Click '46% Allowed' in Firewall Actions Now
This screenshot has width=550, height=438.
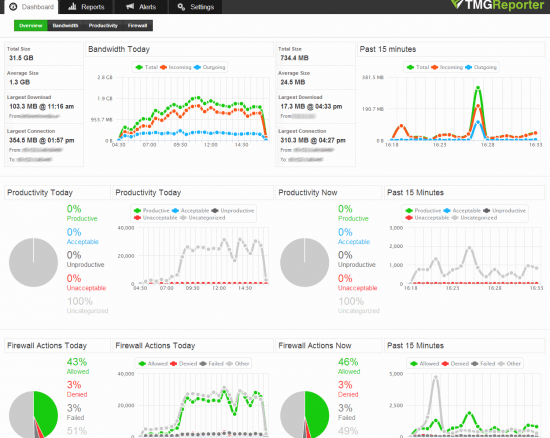[x=349, y=366]
